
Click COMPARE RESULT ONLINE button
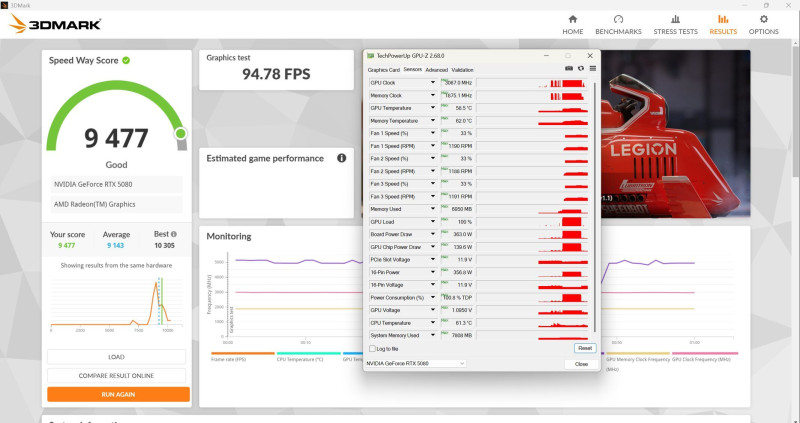click(x=116, y=376)
